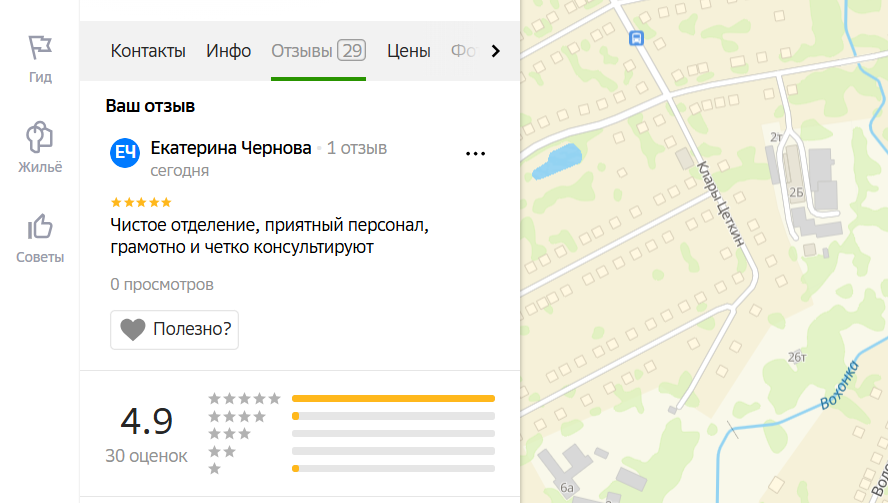Image resolution: width=888 pixels, height=503 pixels.
Task: Click the Полезно? button
Action: tap(174, 330)
